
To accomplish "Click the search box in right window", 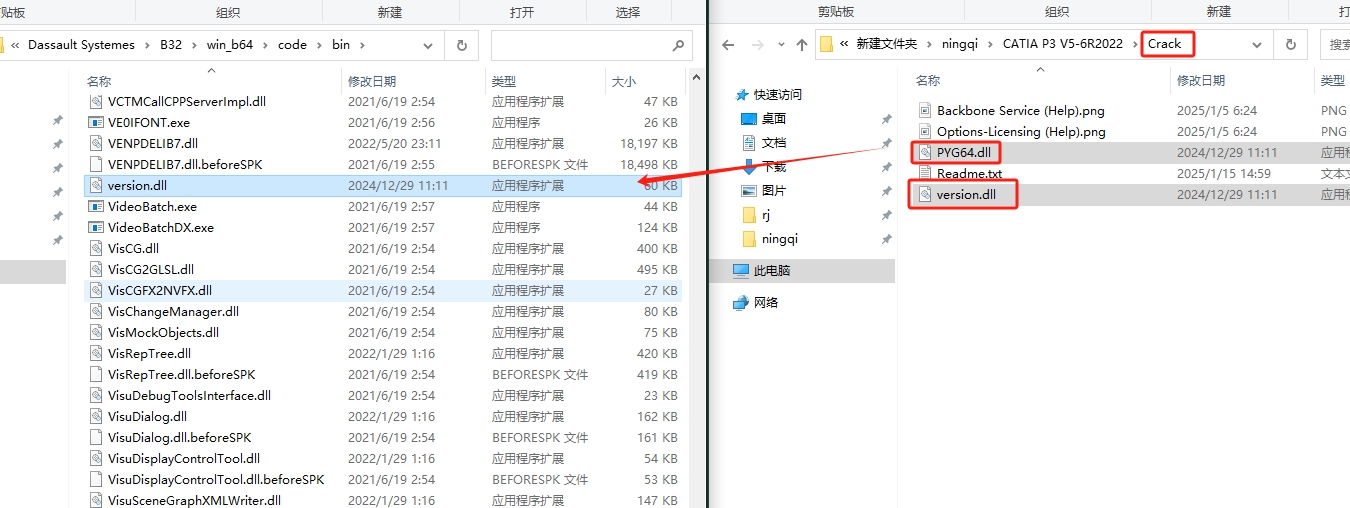I will [1335, 45].
